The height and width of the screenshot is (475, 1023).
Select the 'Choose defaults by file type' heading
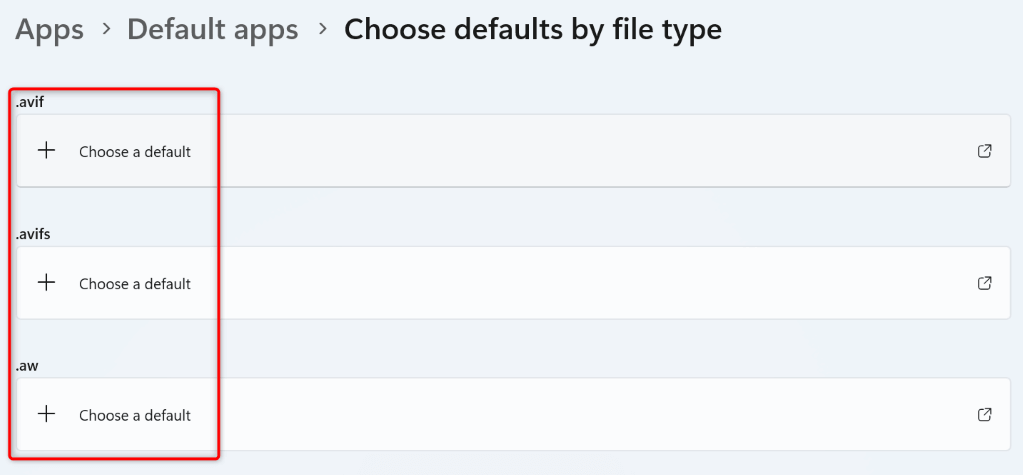coord(532,30)
